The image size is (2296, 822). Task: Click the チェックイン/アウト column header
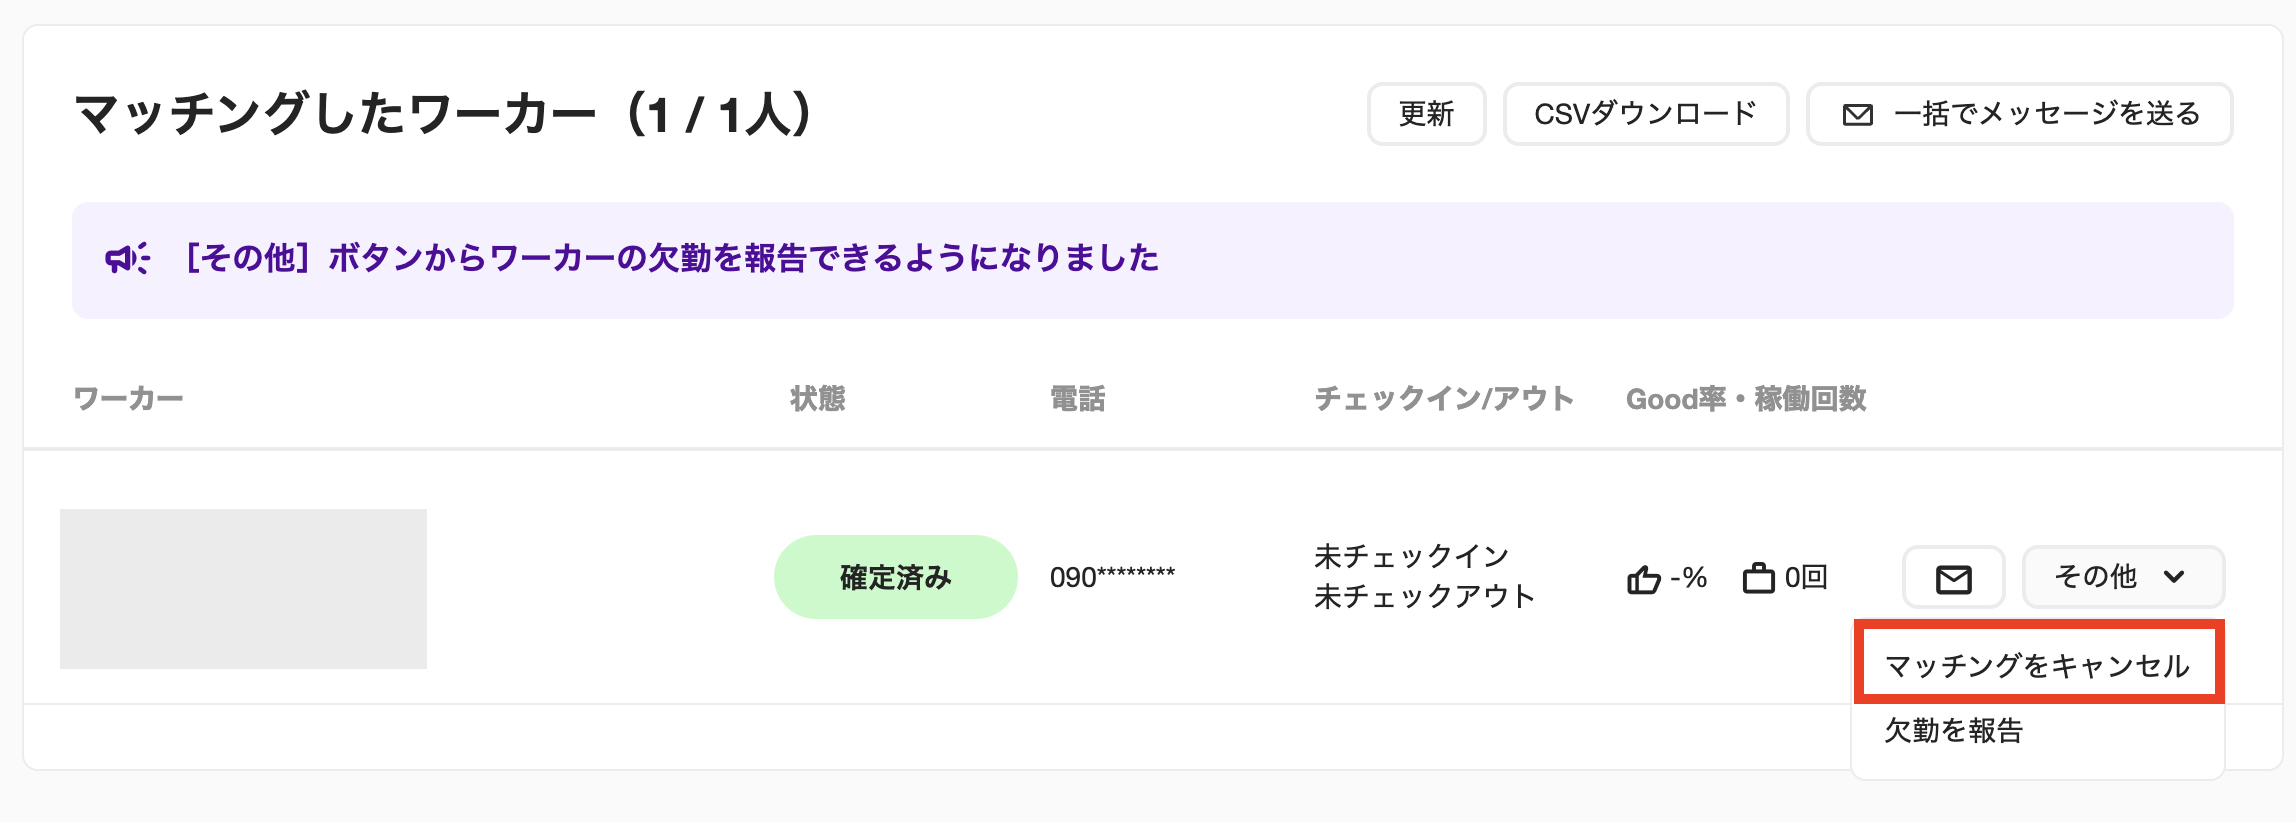pos(1444,399)
